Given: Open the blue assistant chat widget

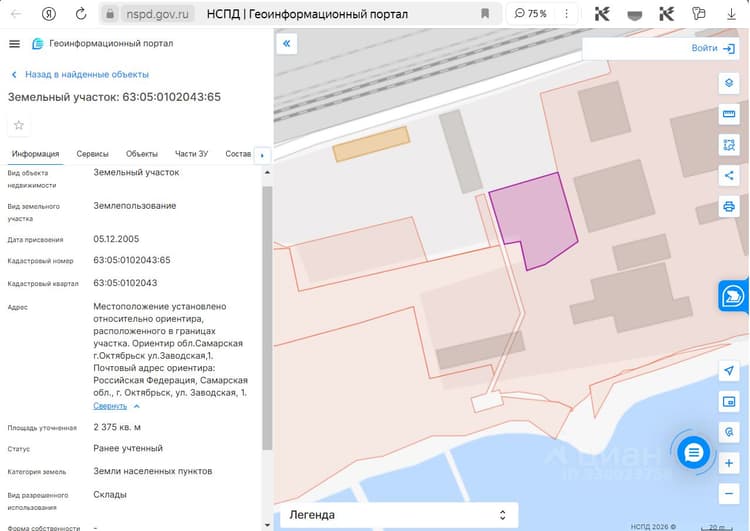Looking at the screenshot, I should (x=733, y=296).
